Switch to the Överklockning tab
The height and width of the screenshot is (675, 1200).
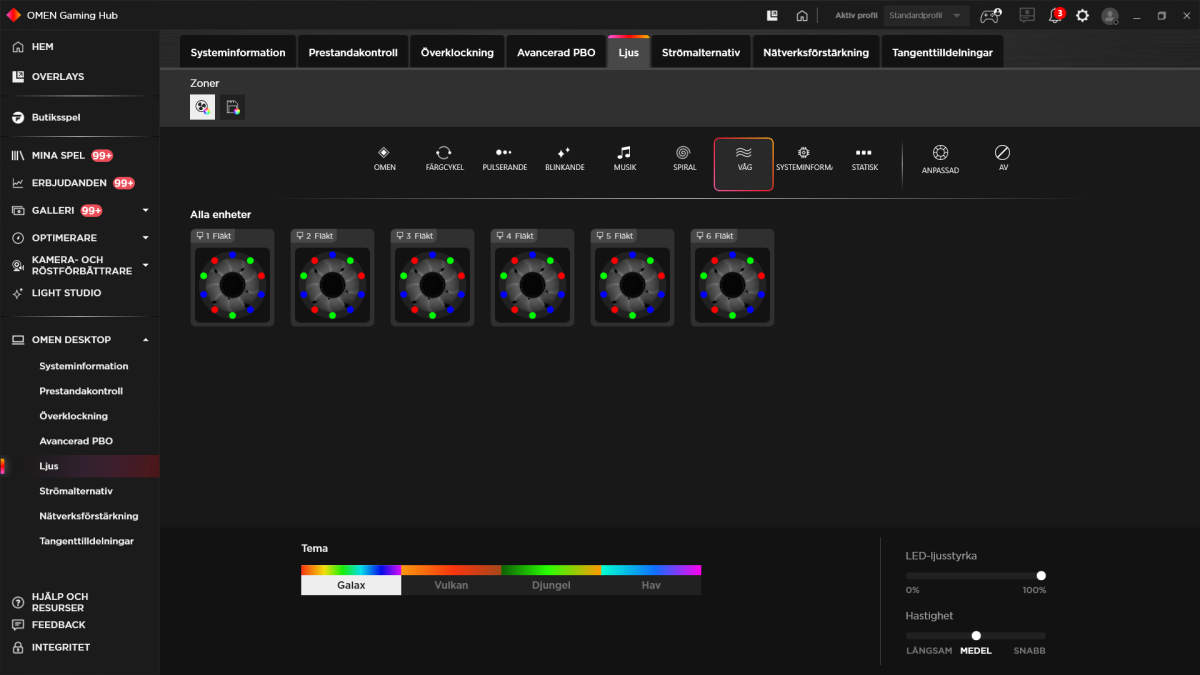pos(457,51)
